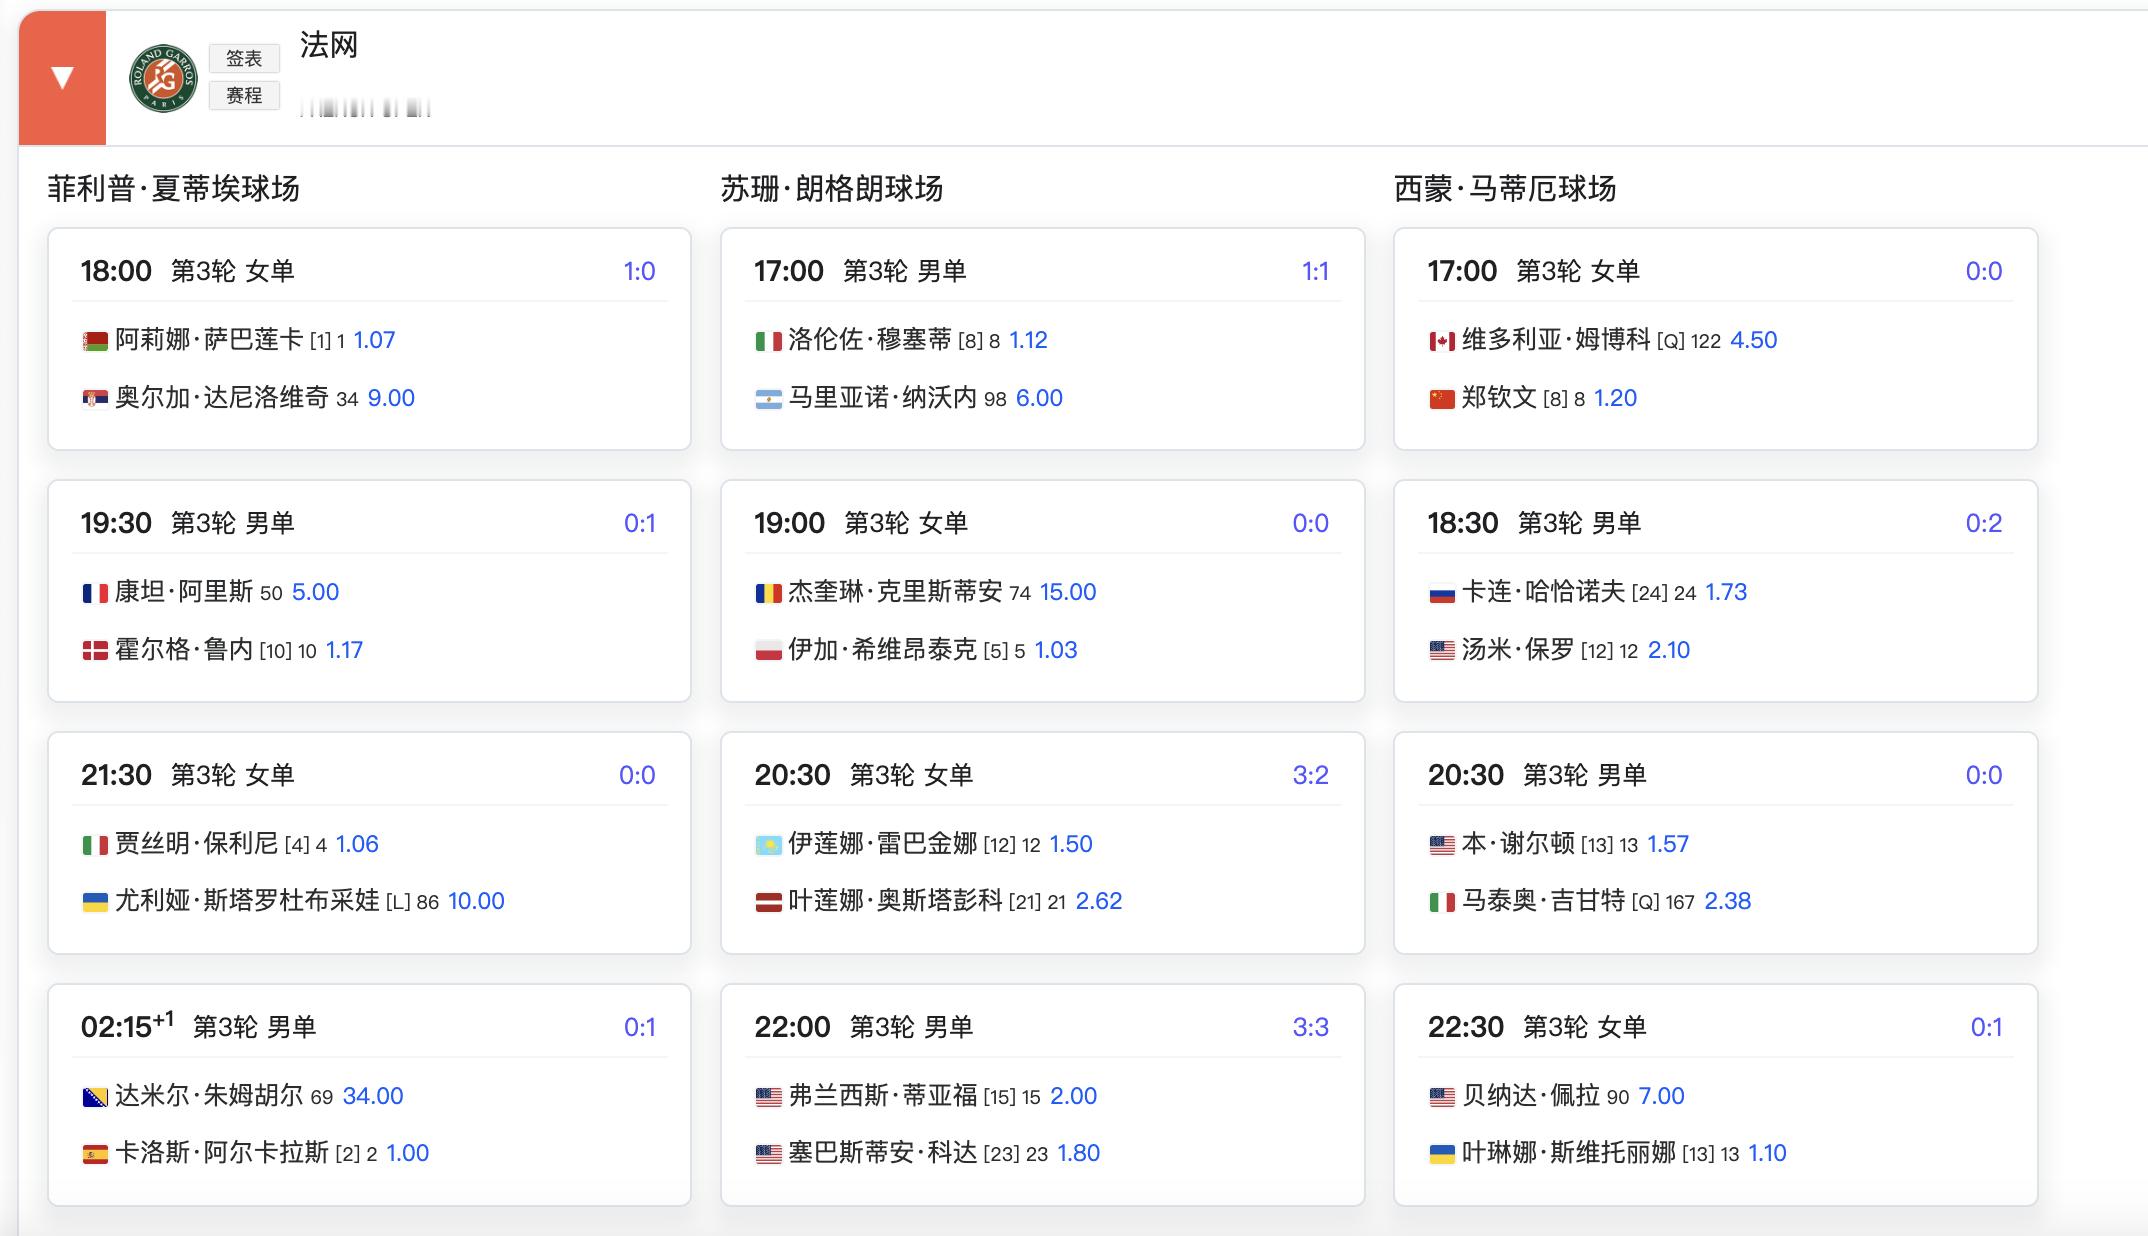Viewport: 2148px width, 1236px height.
Task: Open player 洛伦佐·穆塞蒂
Action: point(870,340)
